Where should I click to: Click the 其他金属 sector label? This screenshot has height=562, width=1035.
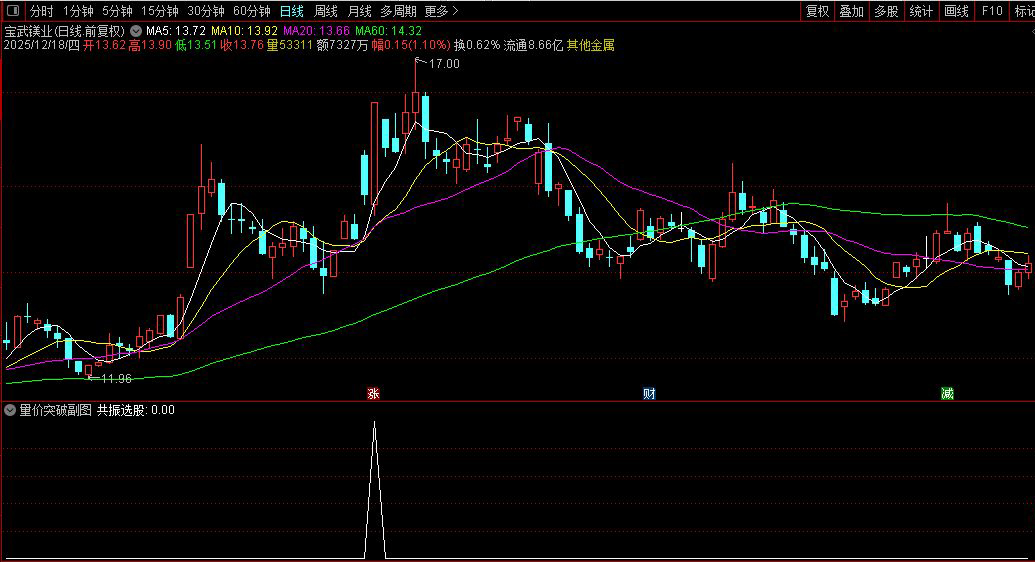(591, 46)
